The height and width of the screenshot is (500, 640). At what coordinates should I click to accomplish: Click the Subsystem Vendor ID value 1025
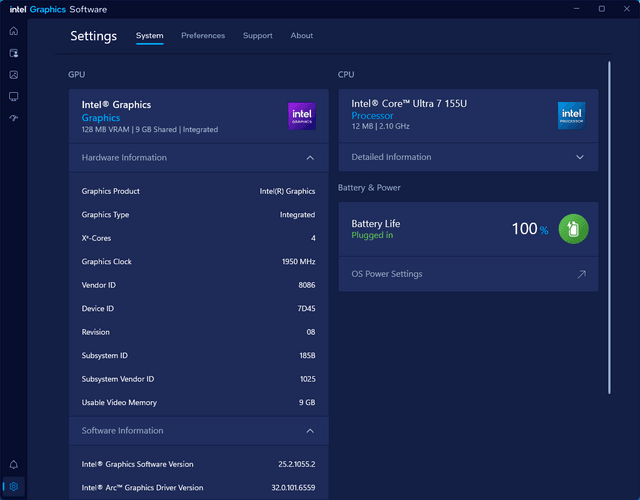[308, 379]
